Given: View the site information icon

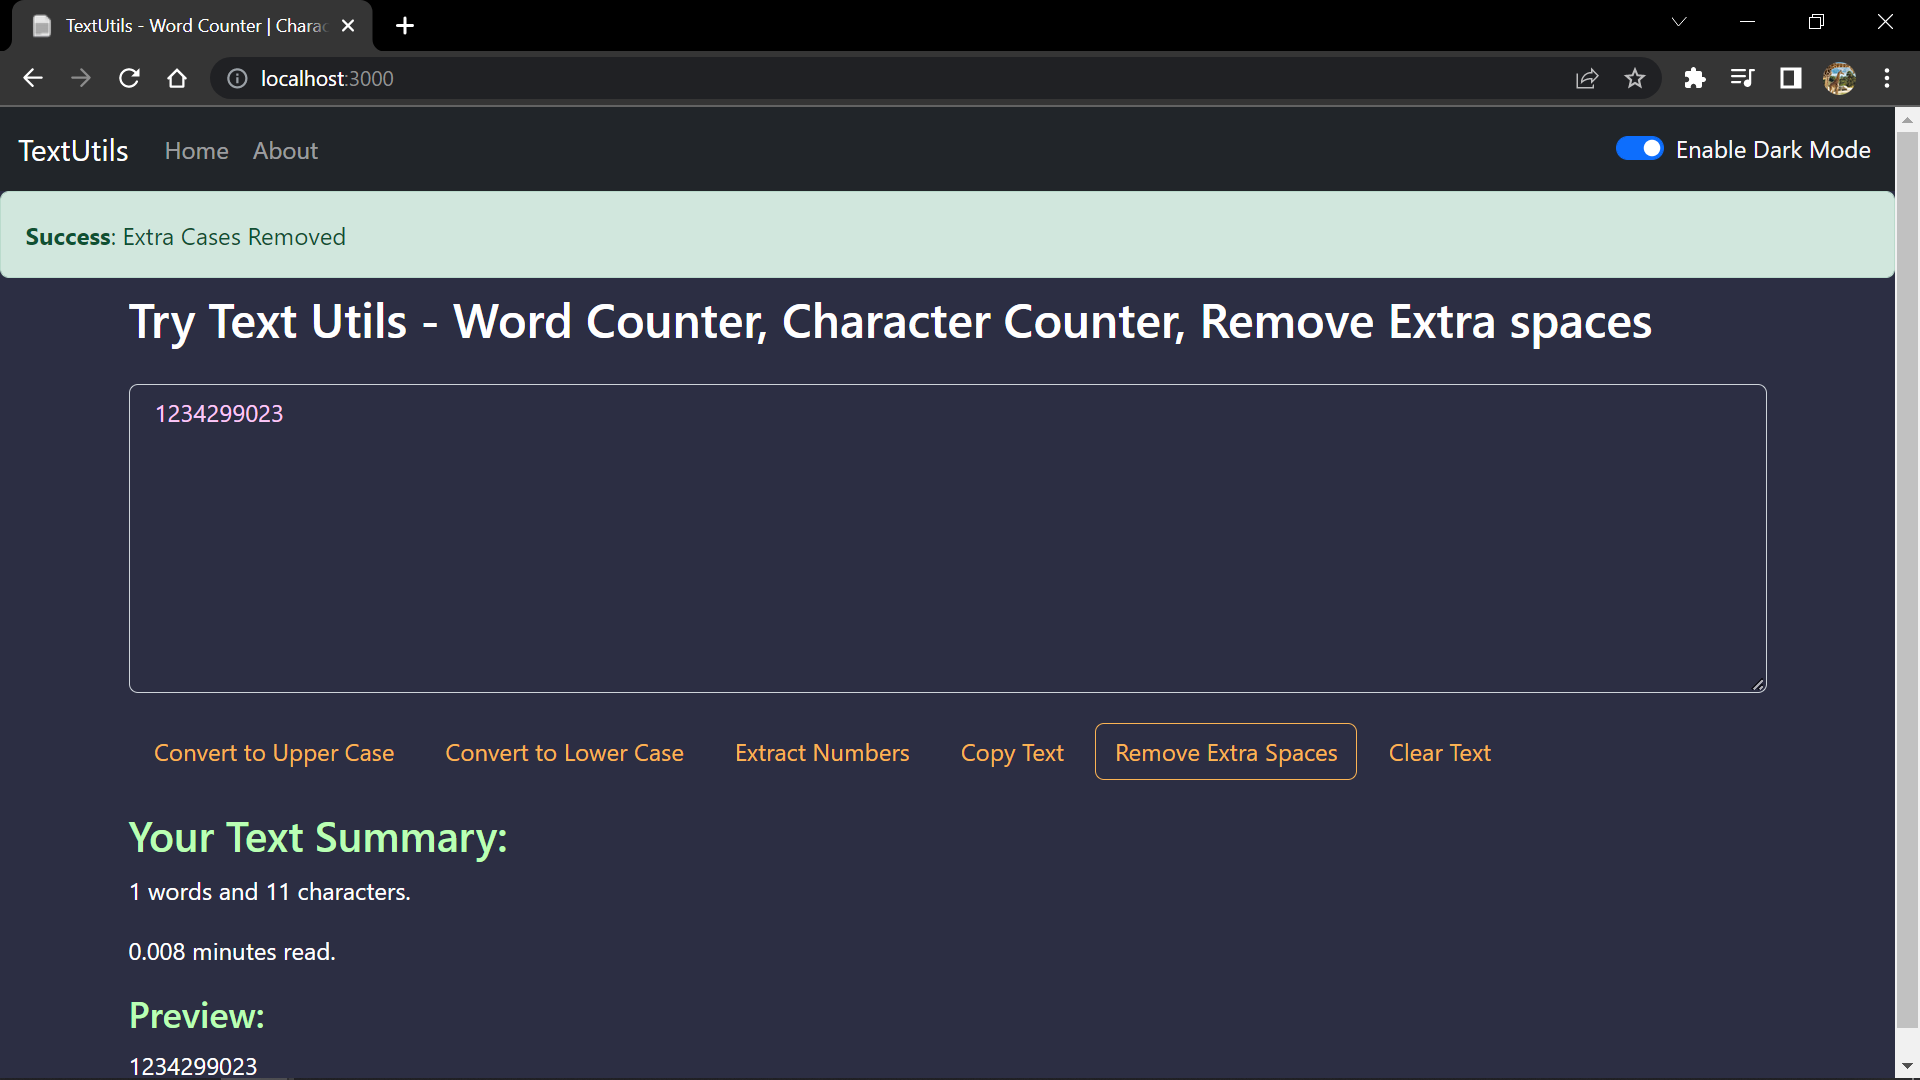Looking at the screenshot, I should point(237,78).
